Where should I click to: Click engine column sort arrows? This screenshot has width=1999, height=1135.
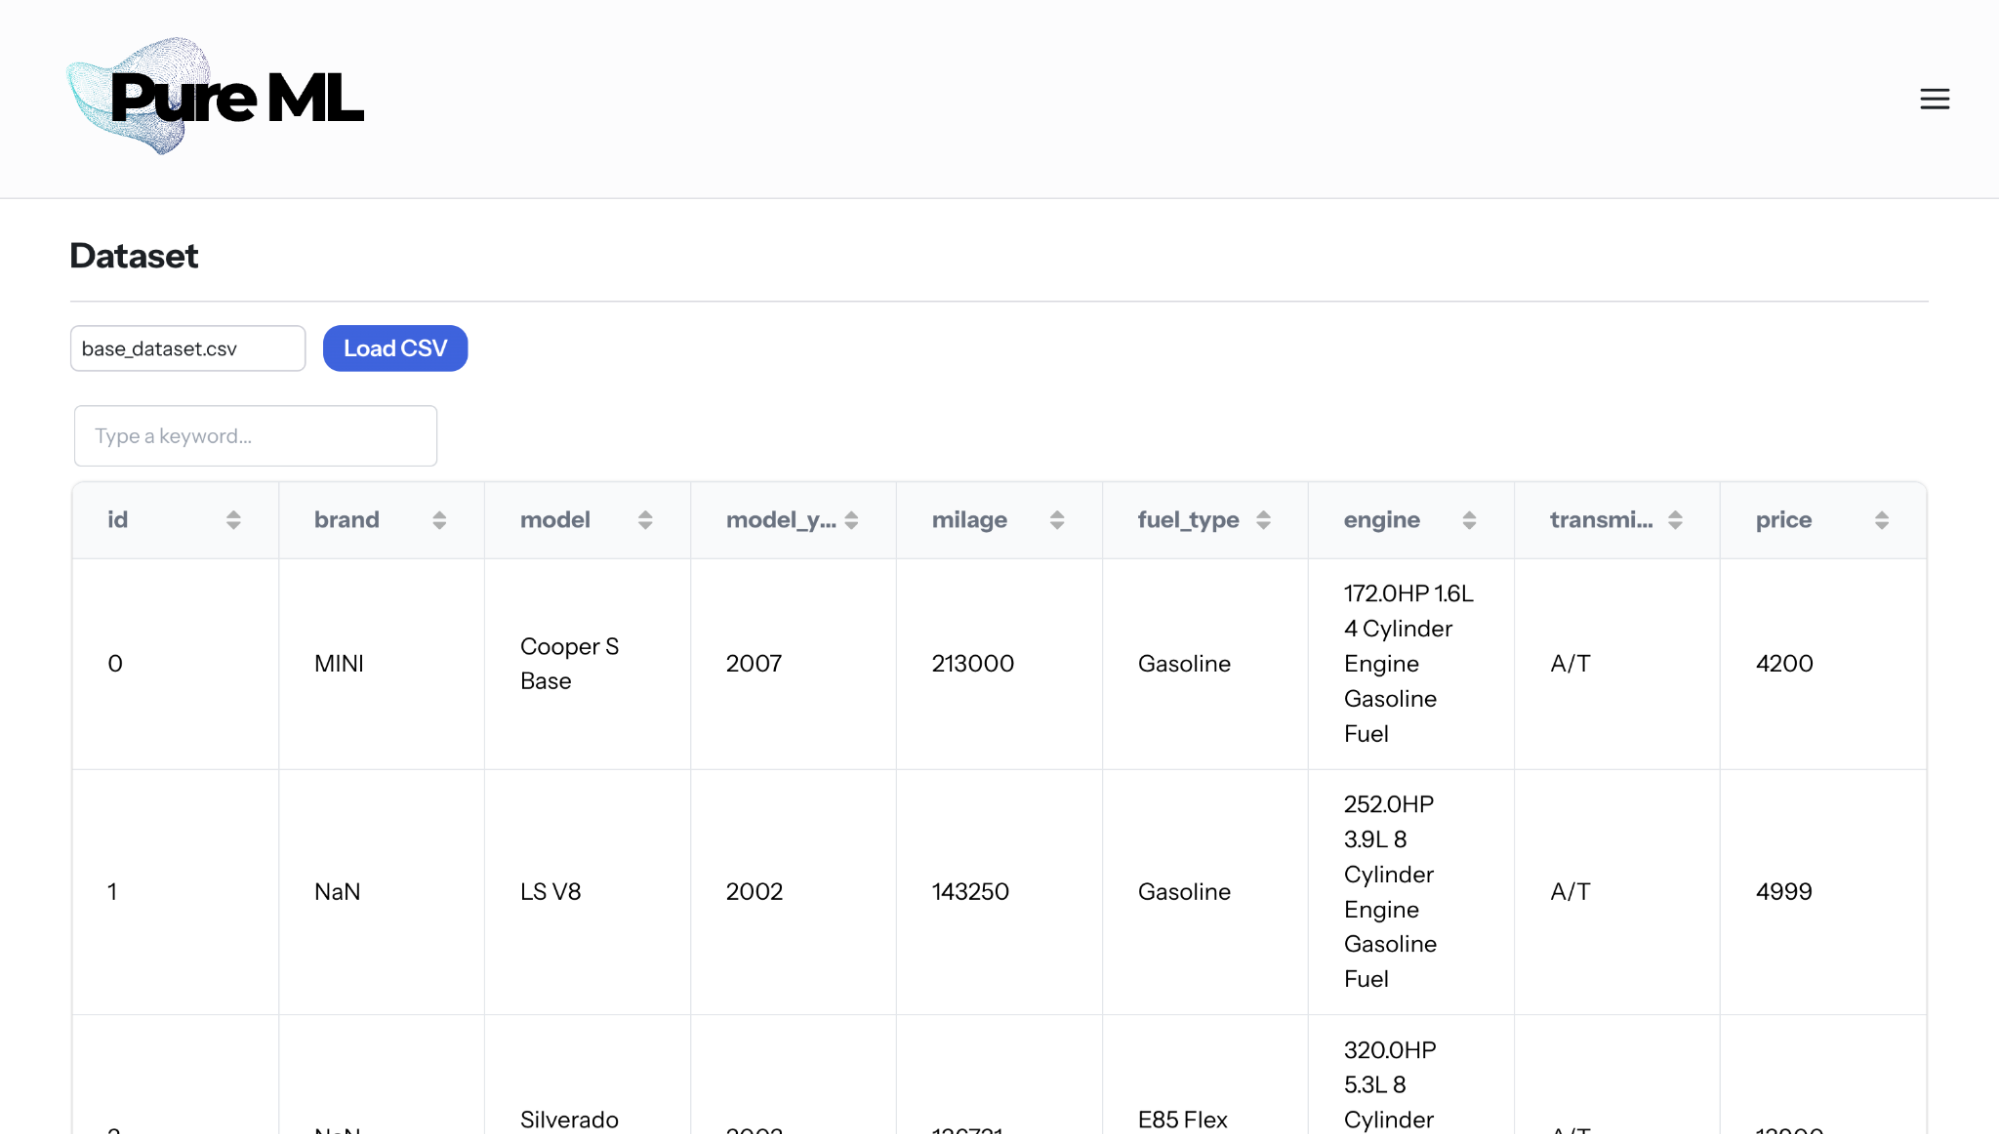tap(1469, 520)
